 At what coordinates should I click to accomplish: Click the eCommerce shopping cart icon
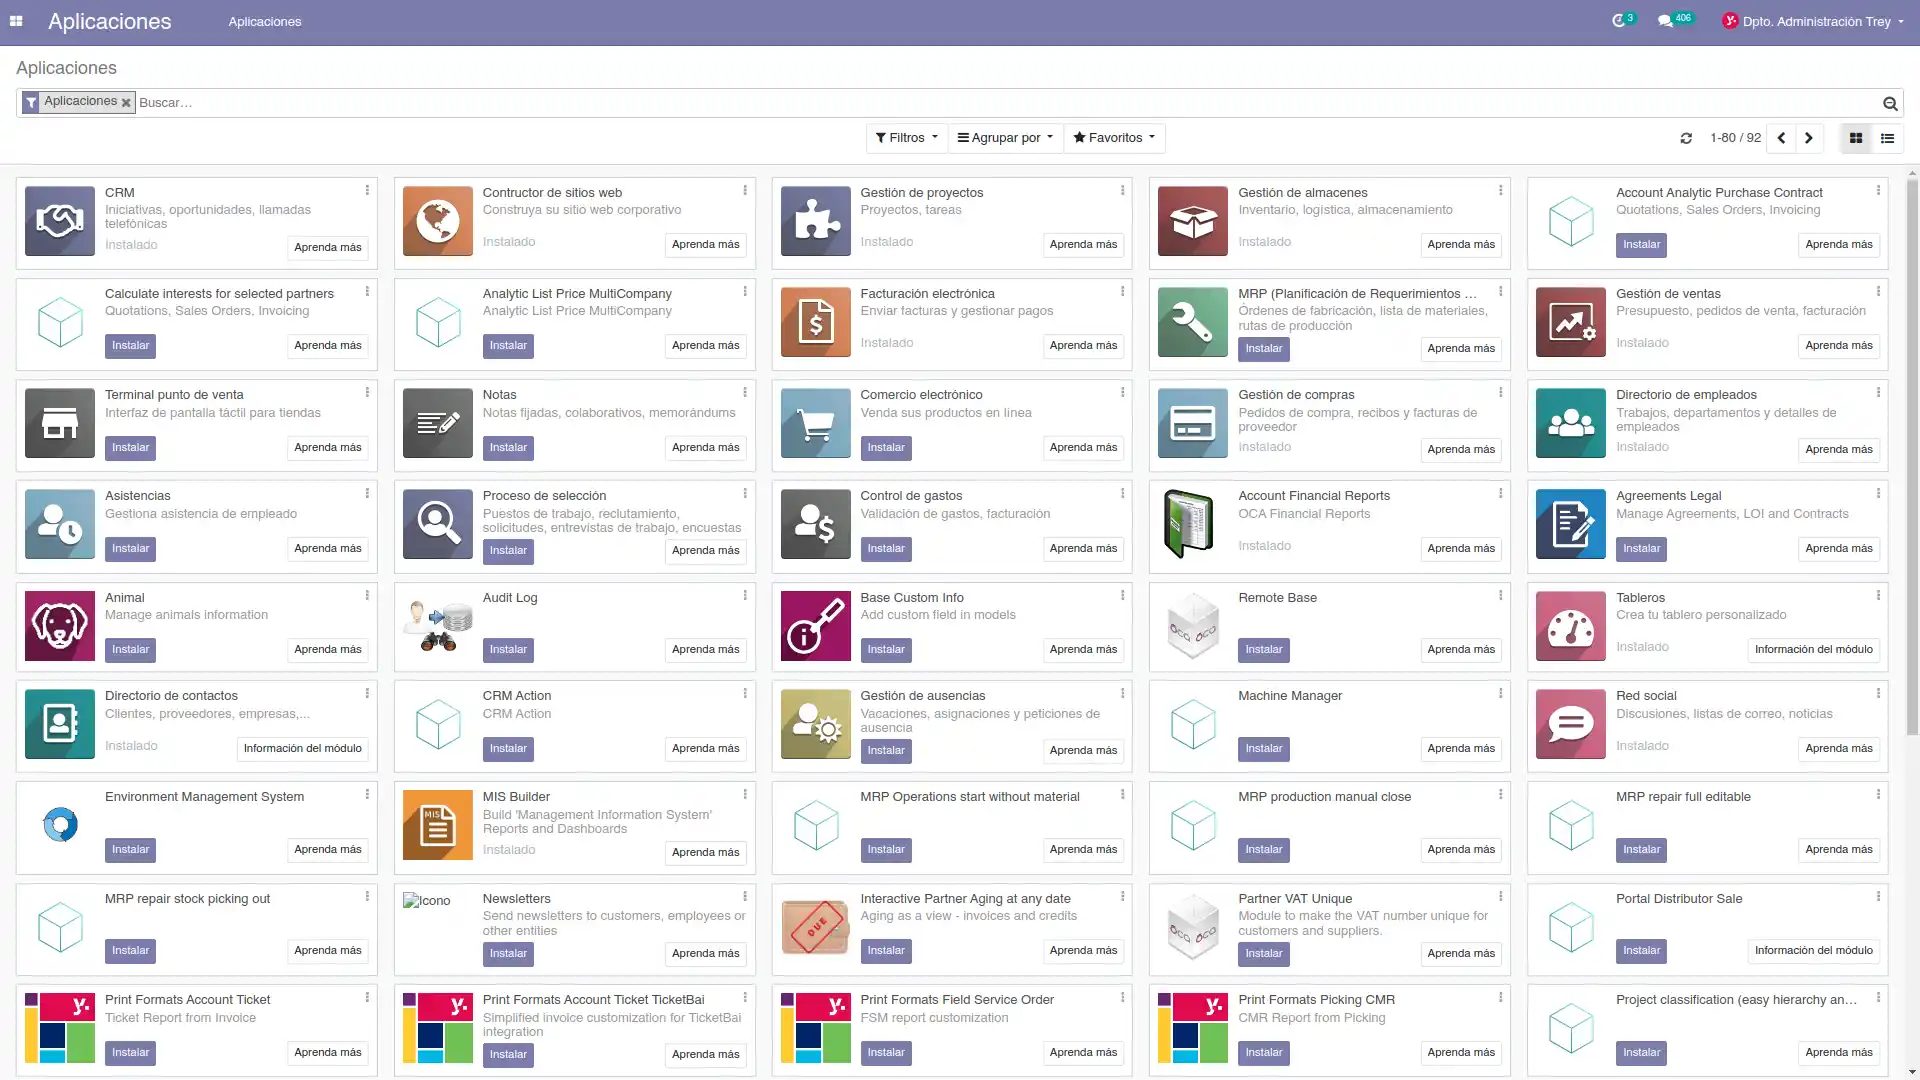click(816, 423)
